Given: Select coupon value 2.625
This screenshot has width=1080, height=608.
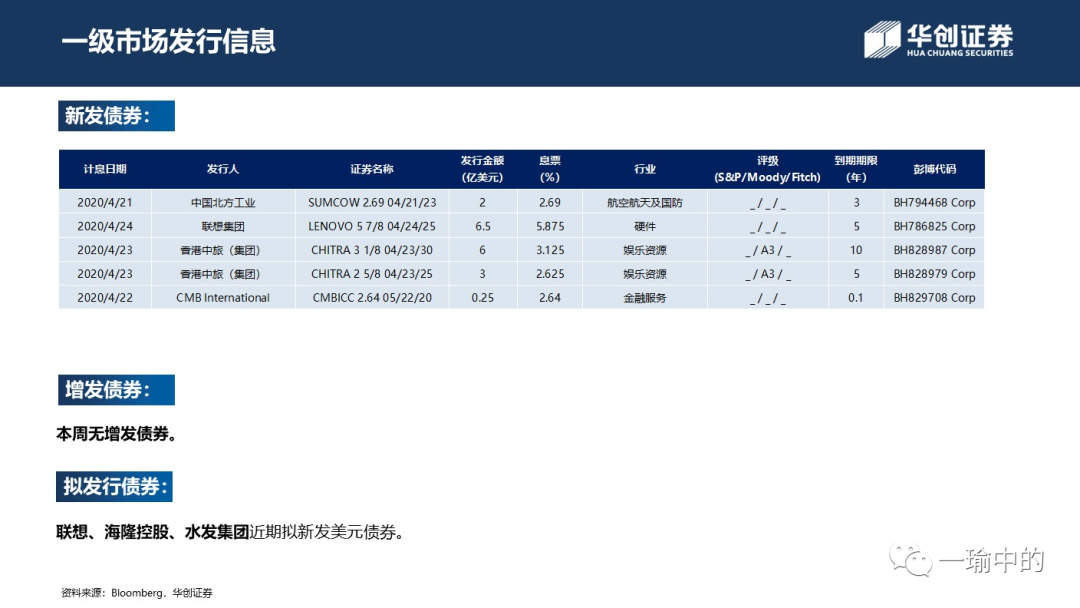Looking at the screenshot, I should pyautogui.click(x=550, y=273).
